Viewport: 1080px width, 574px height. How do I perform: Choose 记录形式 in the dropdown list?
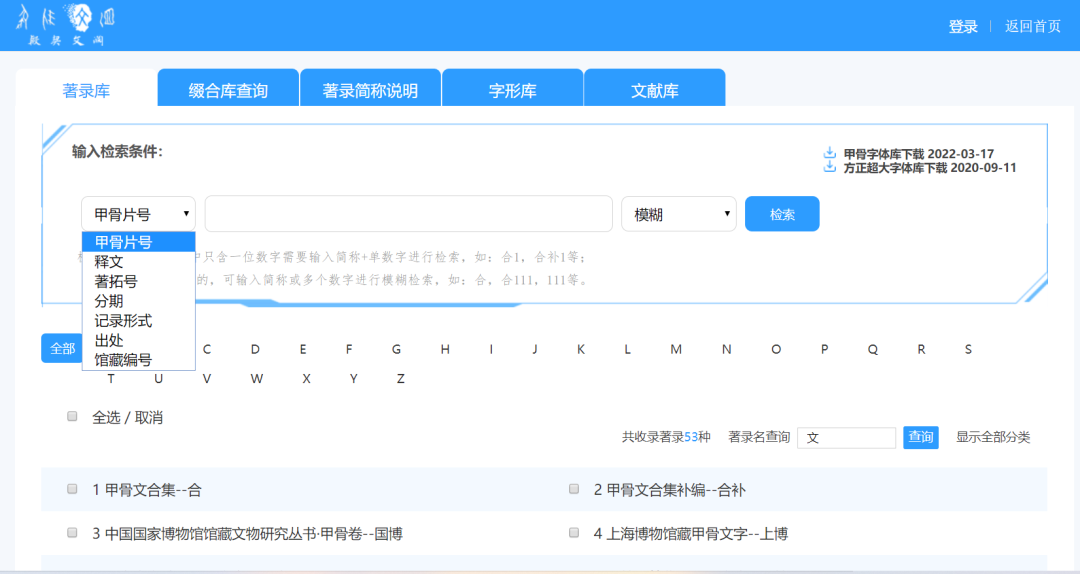138,320
